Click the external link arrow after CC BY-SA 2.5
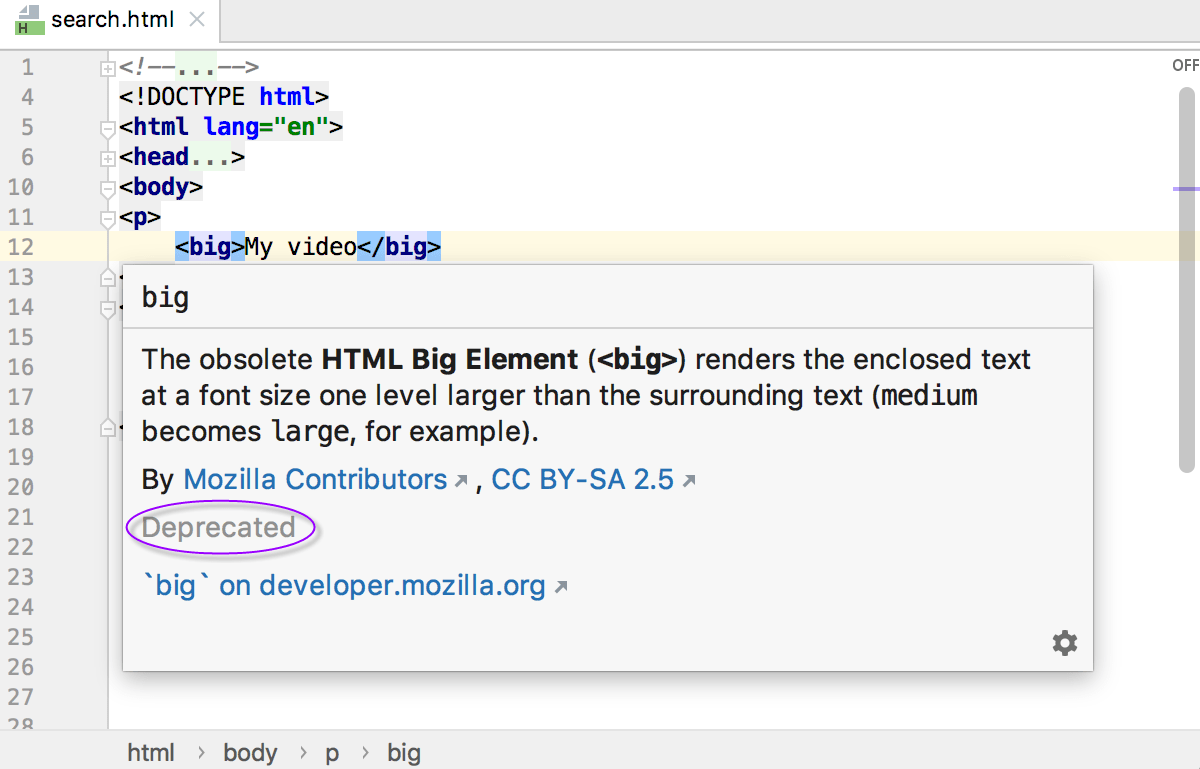Screen dimensions: 1200x769 point(688,480)
